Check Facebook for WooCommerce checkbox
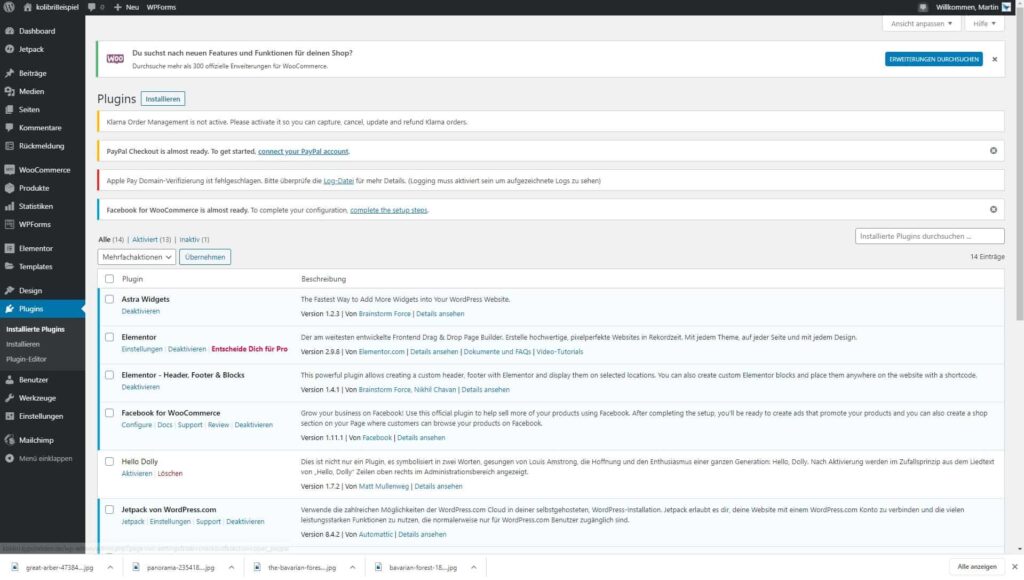This screenshot has height=580, width=1024. click(110, 413)
